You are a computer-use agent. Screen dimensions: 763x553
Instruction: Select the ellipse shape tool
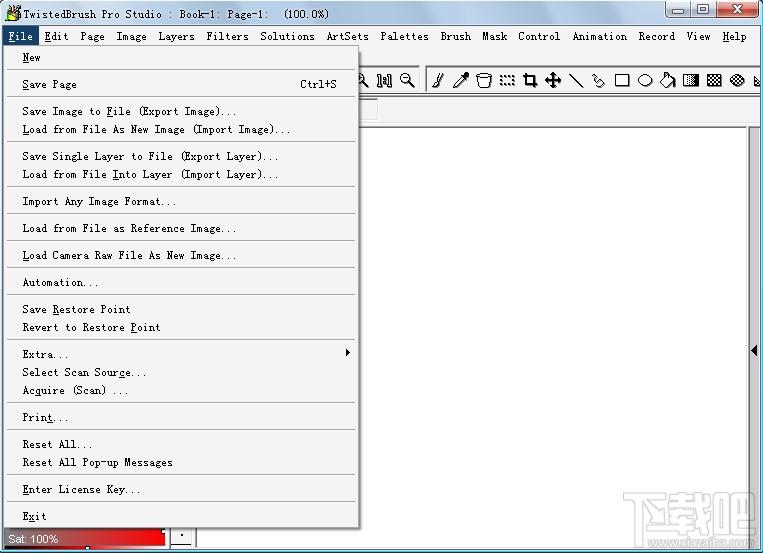[645, 80]
